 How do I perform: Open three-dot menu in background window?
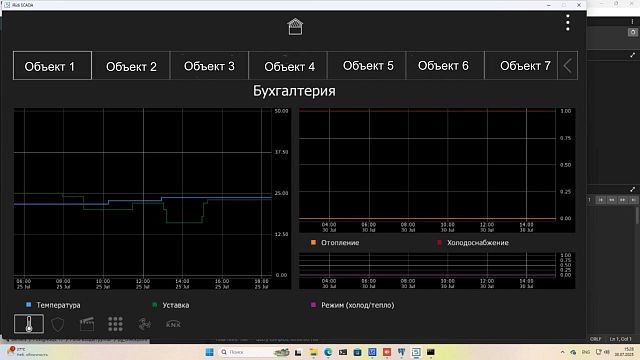633,22
